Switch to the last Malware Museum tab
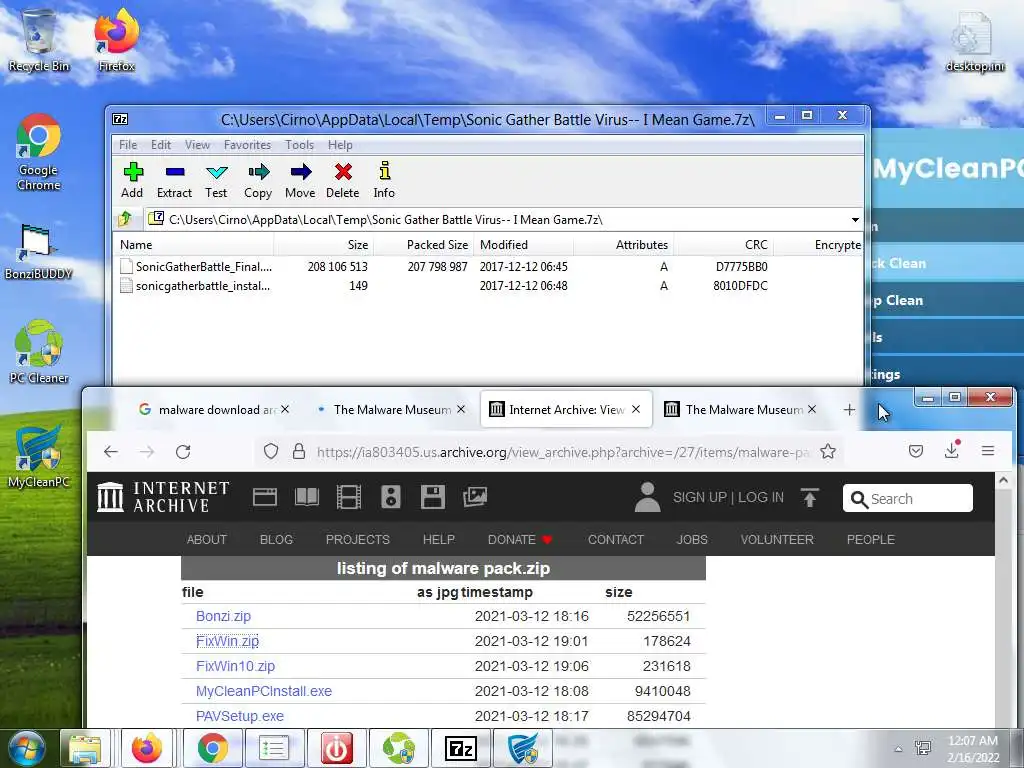The height and width of the screenshot is (768, 1024). click(x=743, y=409)
